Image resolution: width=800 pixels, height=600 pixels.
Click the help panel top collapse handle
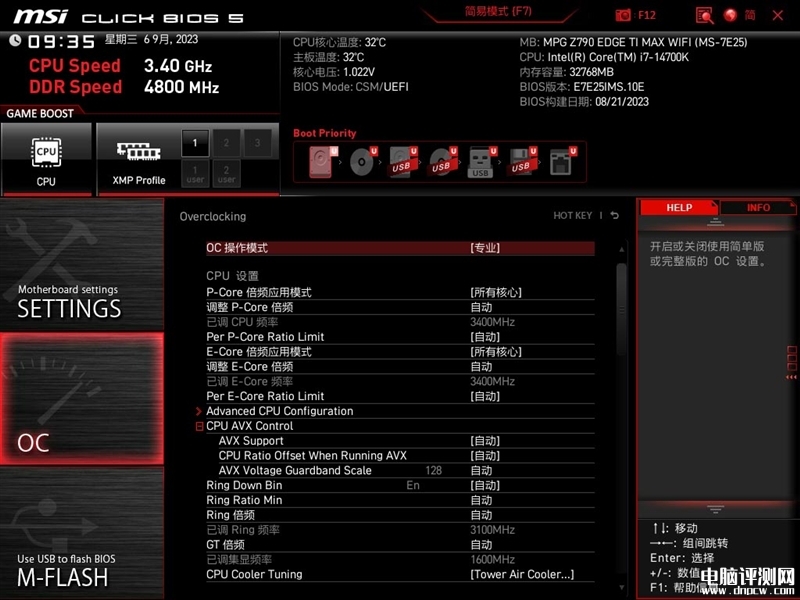click(715, 222)
